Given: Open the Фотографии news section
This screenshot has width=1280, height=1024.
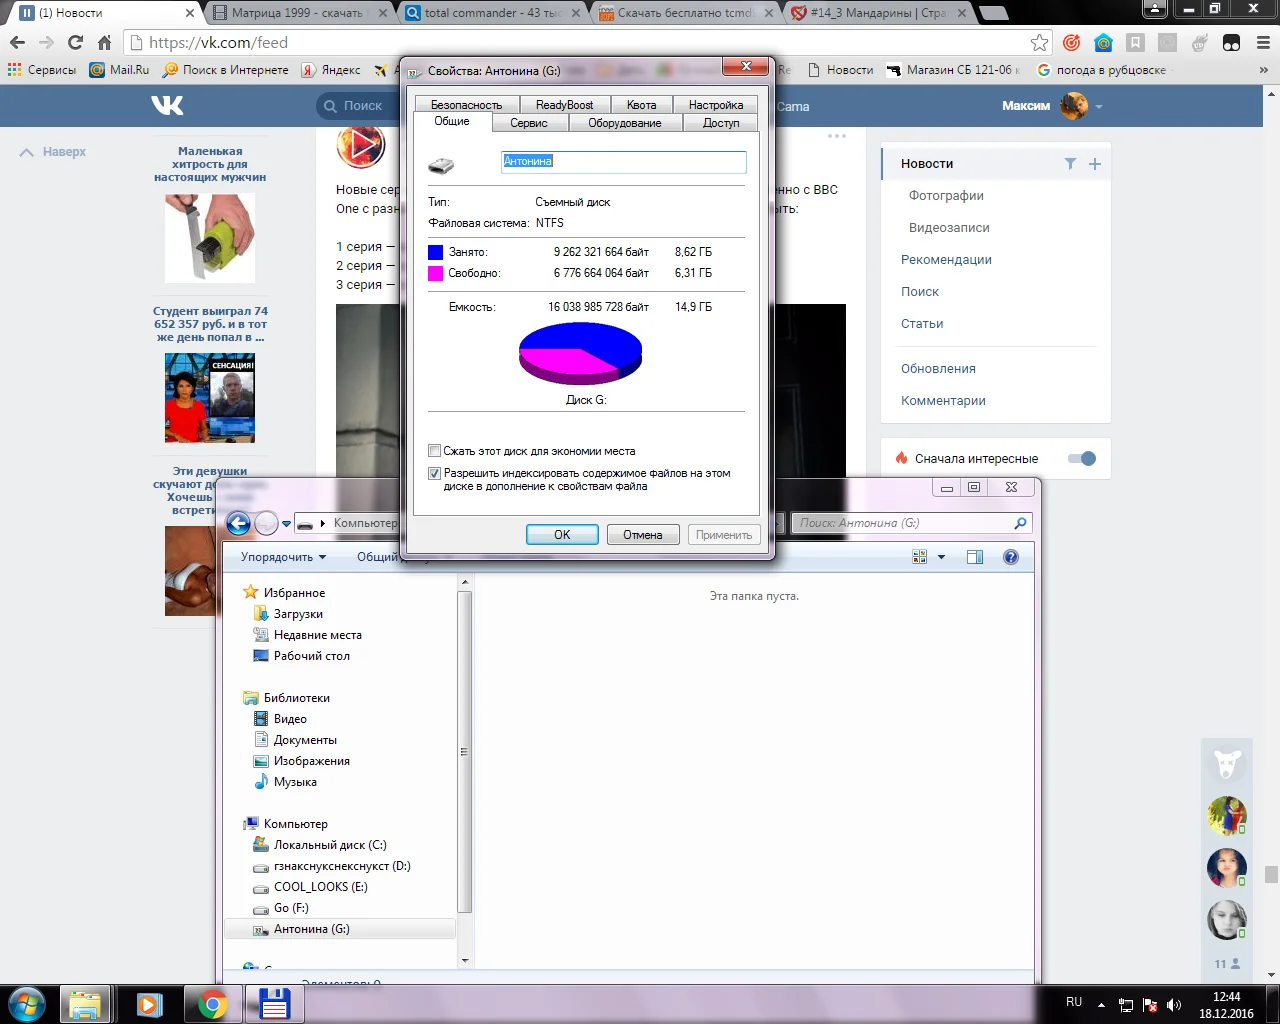Looking at the screenshot, I should (x=946, y=195).
